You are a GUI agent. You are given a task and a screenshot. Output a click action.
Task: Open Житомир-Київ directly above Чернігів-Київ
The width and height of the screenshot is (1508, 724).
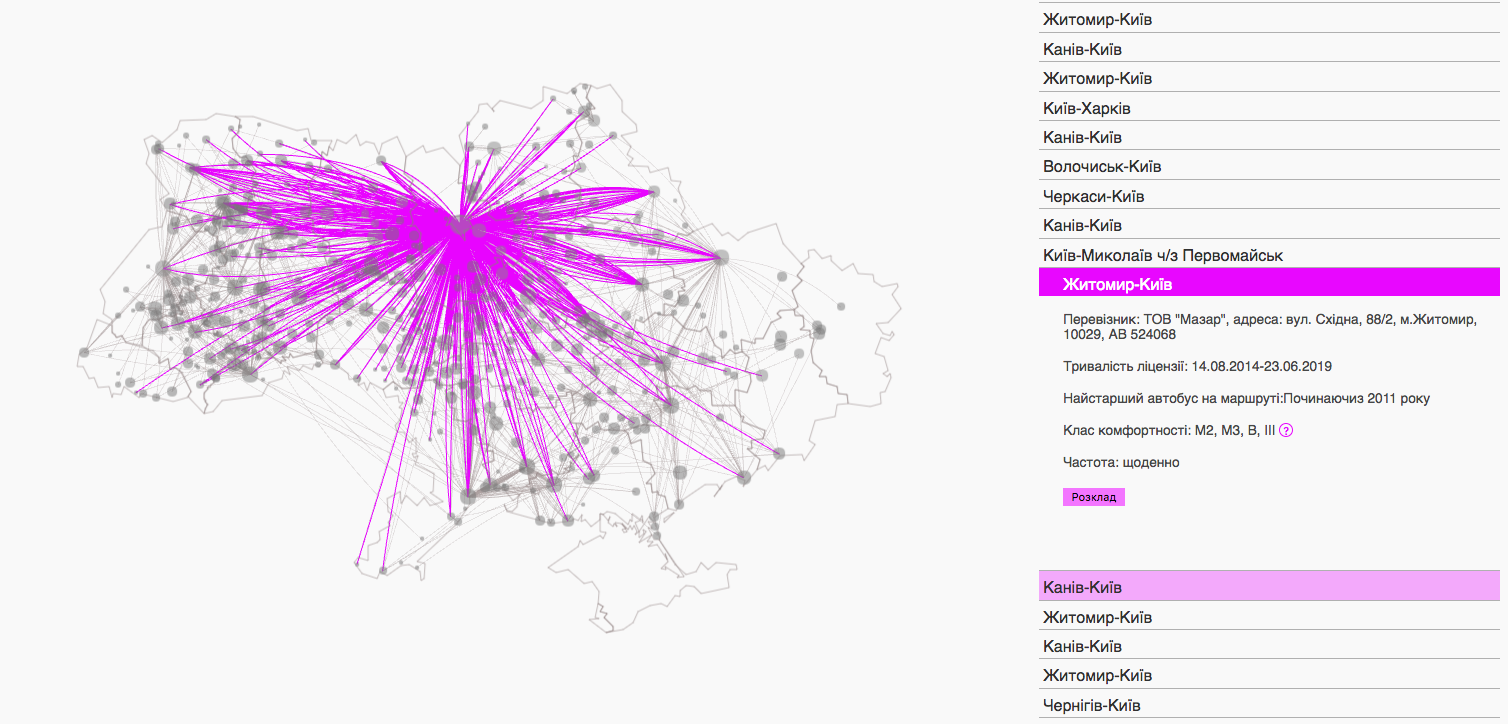1097,676
